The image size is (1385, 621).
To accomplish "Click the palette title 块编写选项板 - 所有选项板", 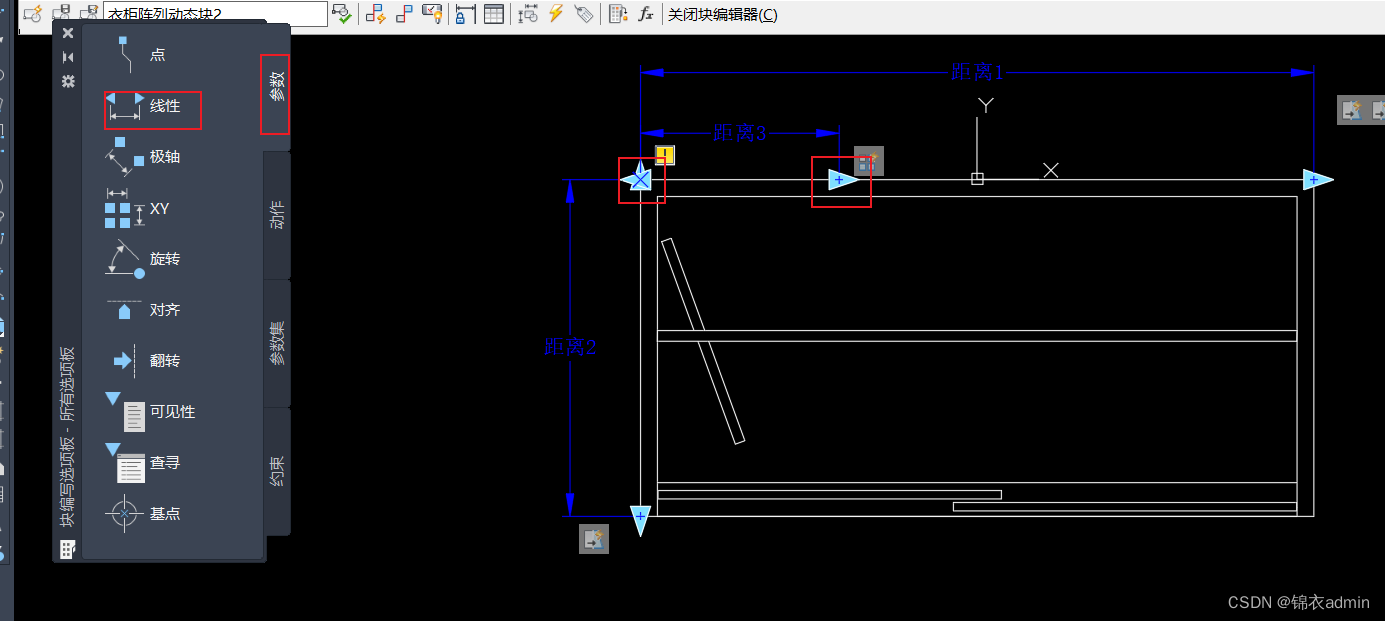I will (x=66, y=437).
